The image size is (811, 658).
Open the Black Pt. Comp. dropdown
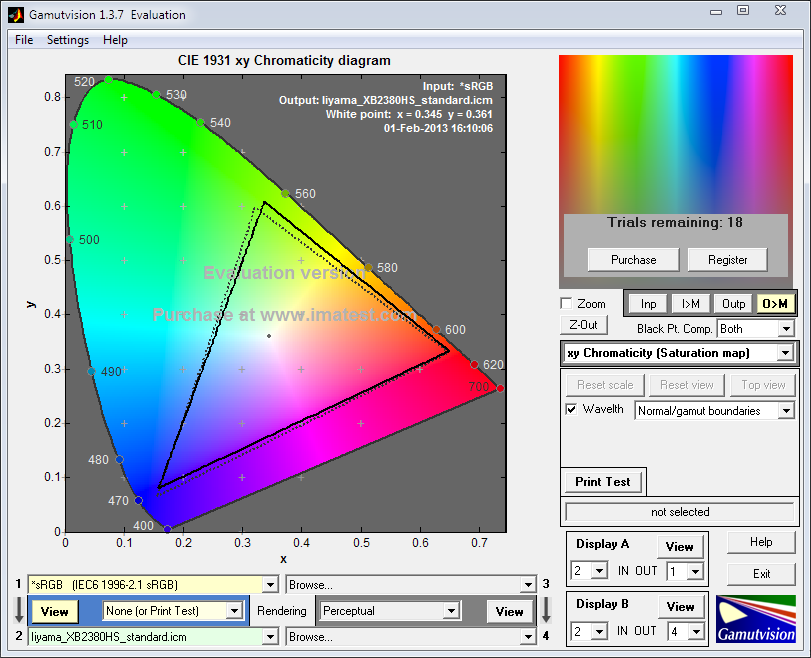tap(785, 329)
